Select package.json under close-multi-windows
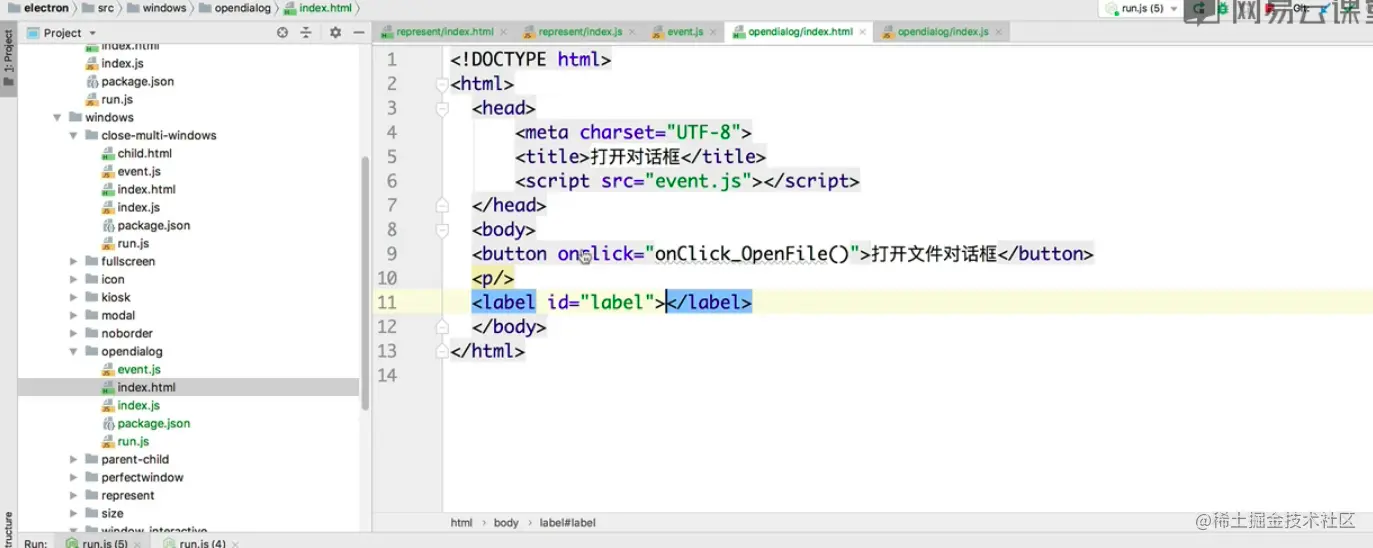1373x548 pixels. (153, 225)
